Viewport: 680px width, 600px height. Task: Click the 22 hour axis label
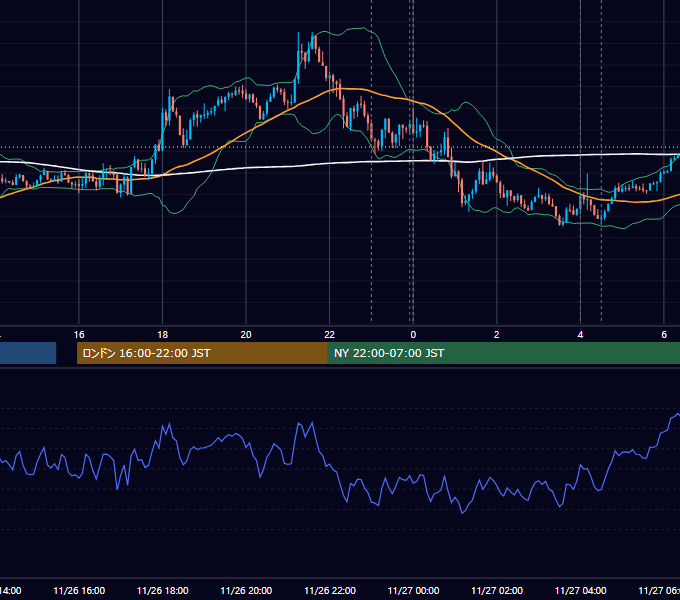point(330,335)
